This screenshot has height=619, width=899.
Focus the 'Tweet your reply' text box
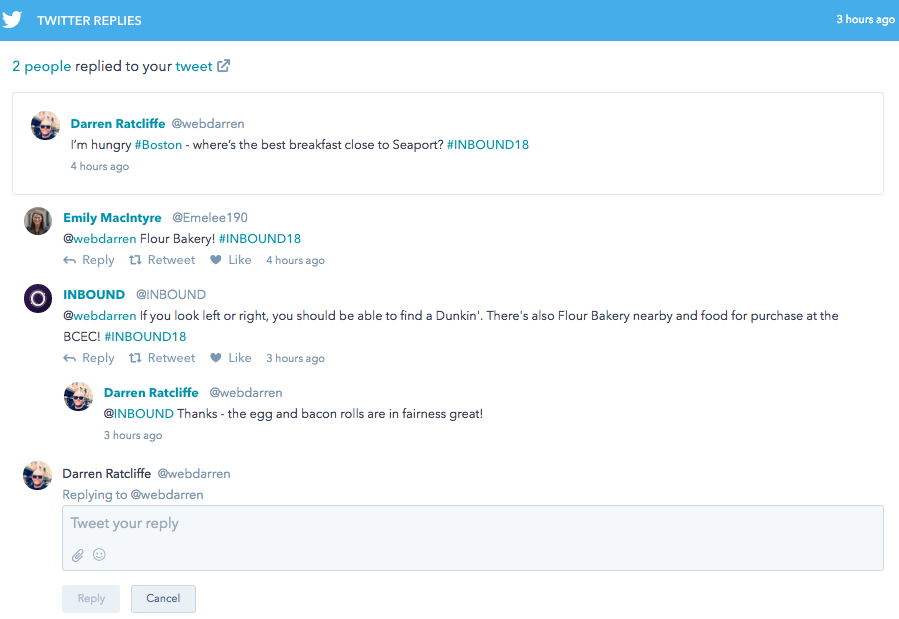coord(472,538)
